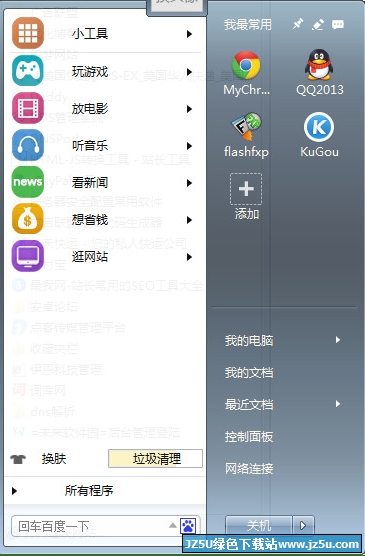Click the 玩游戏 gamepad icon
Image resolution: width=365 pixels, height=556 pixels.
[28, 70]
